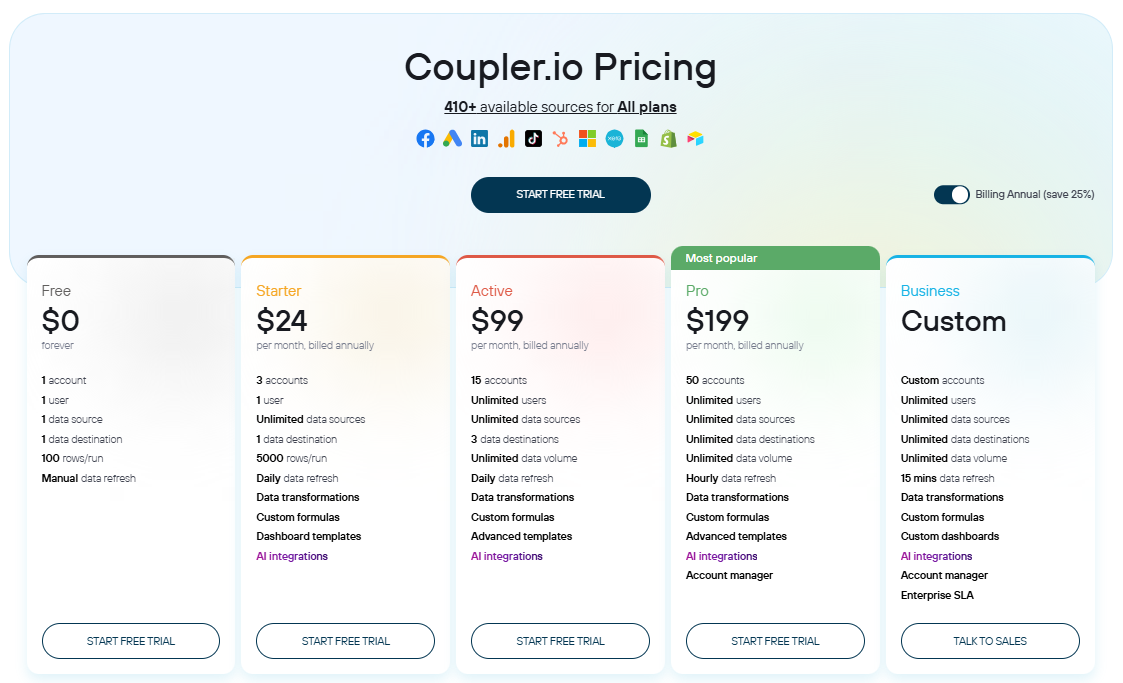Click the Google Analytics icon
Screen dimensions: 1123x683
click(x=506, y=139)
